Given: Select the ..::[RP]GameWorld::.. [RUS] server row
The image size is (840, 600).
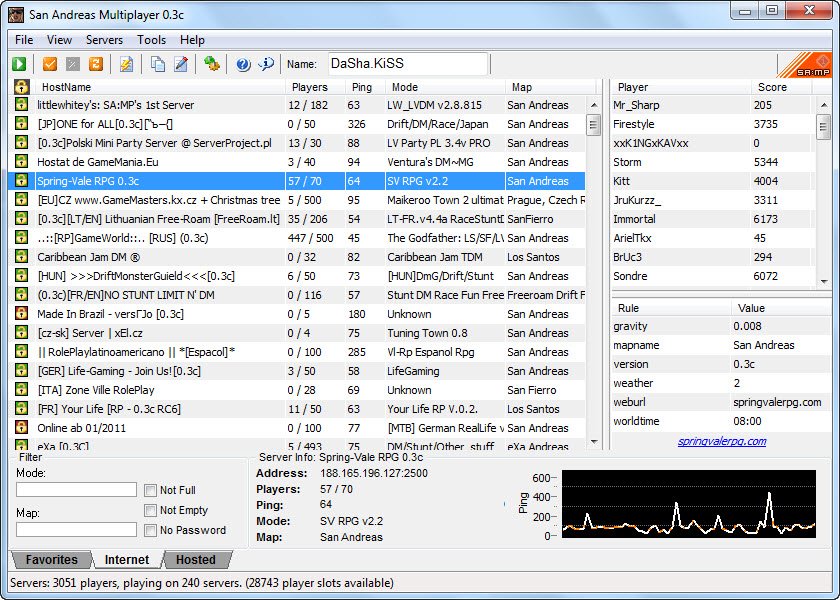Looking at the screenshot, I should (x=297, y=238).
